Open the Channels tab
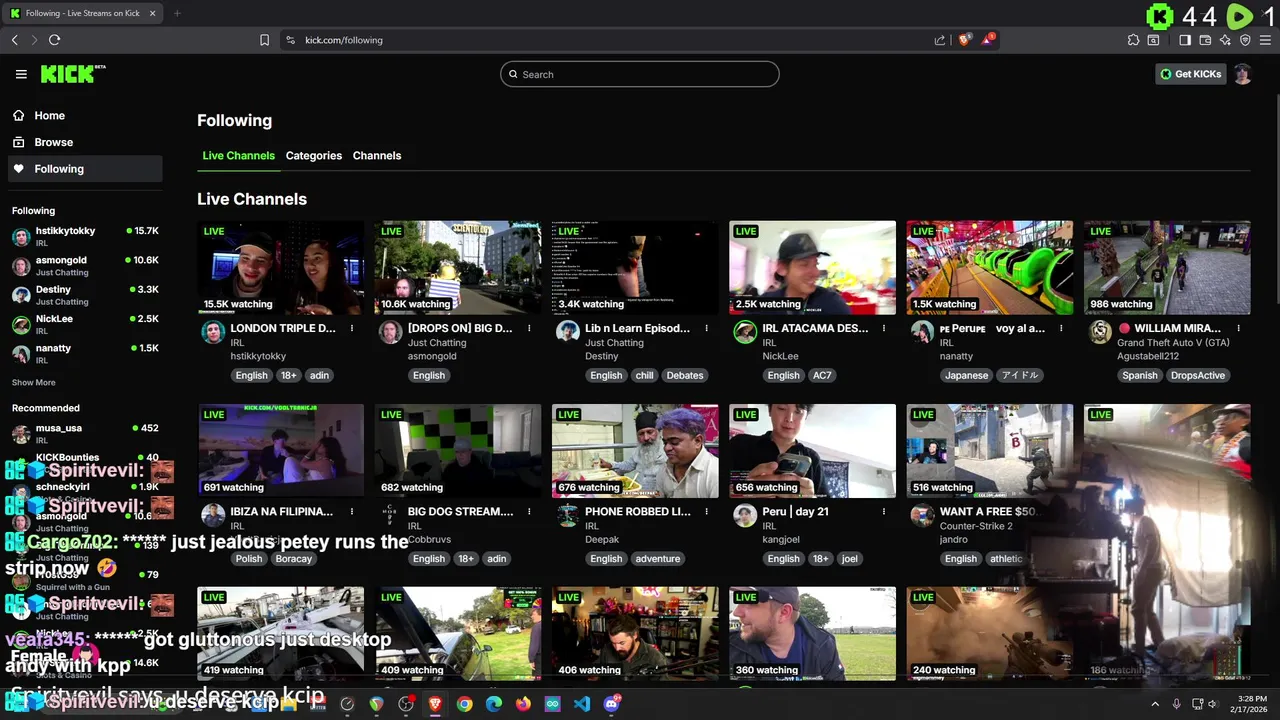Screen dimensions: 1280x720 pos(377,156)
